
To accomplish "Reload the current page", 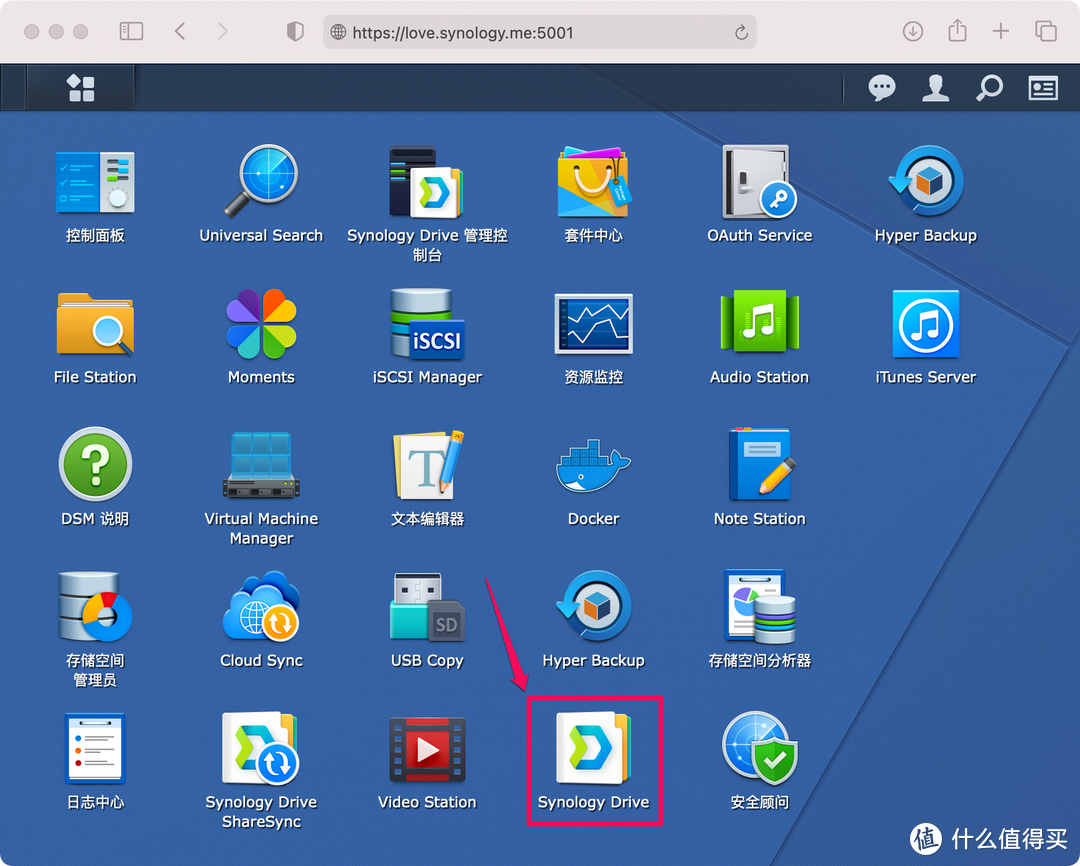I will 741,32.
